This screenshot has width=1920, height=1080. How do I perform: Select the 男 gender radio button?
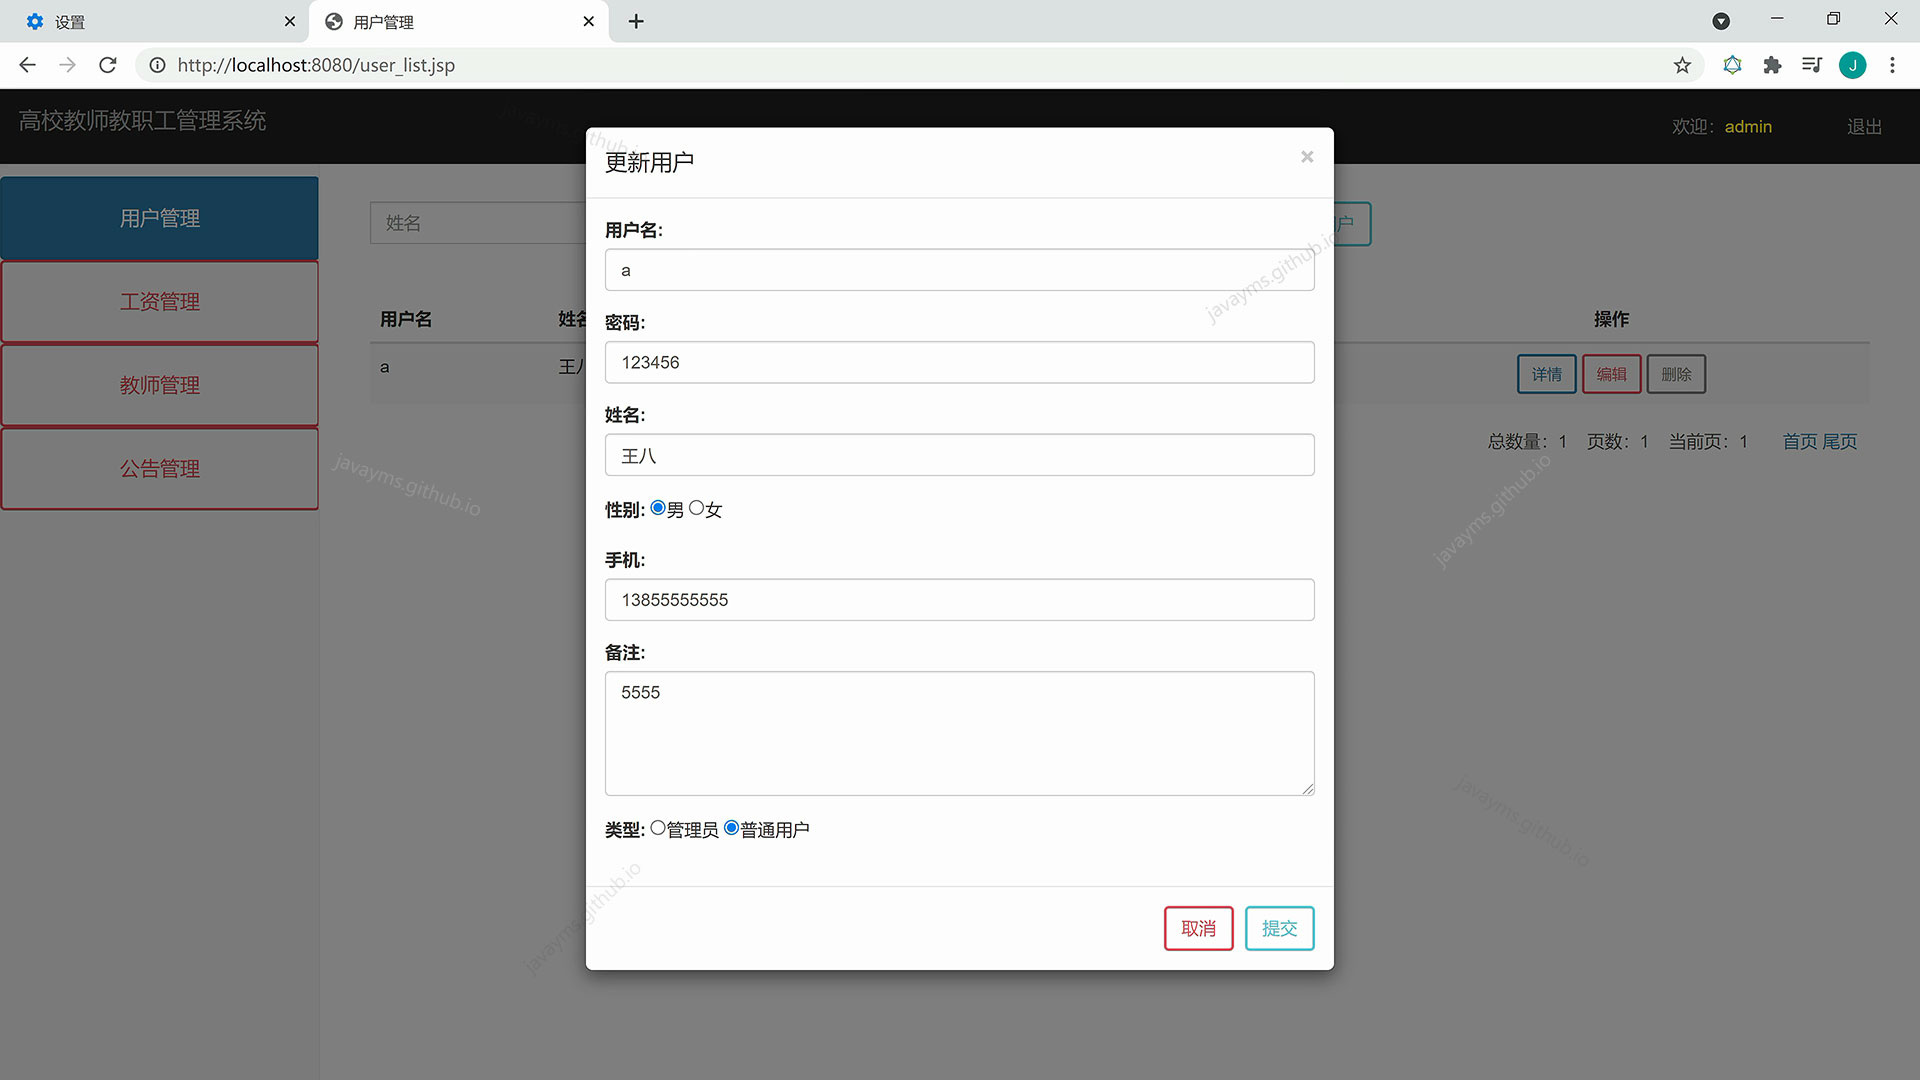point(658,507)
